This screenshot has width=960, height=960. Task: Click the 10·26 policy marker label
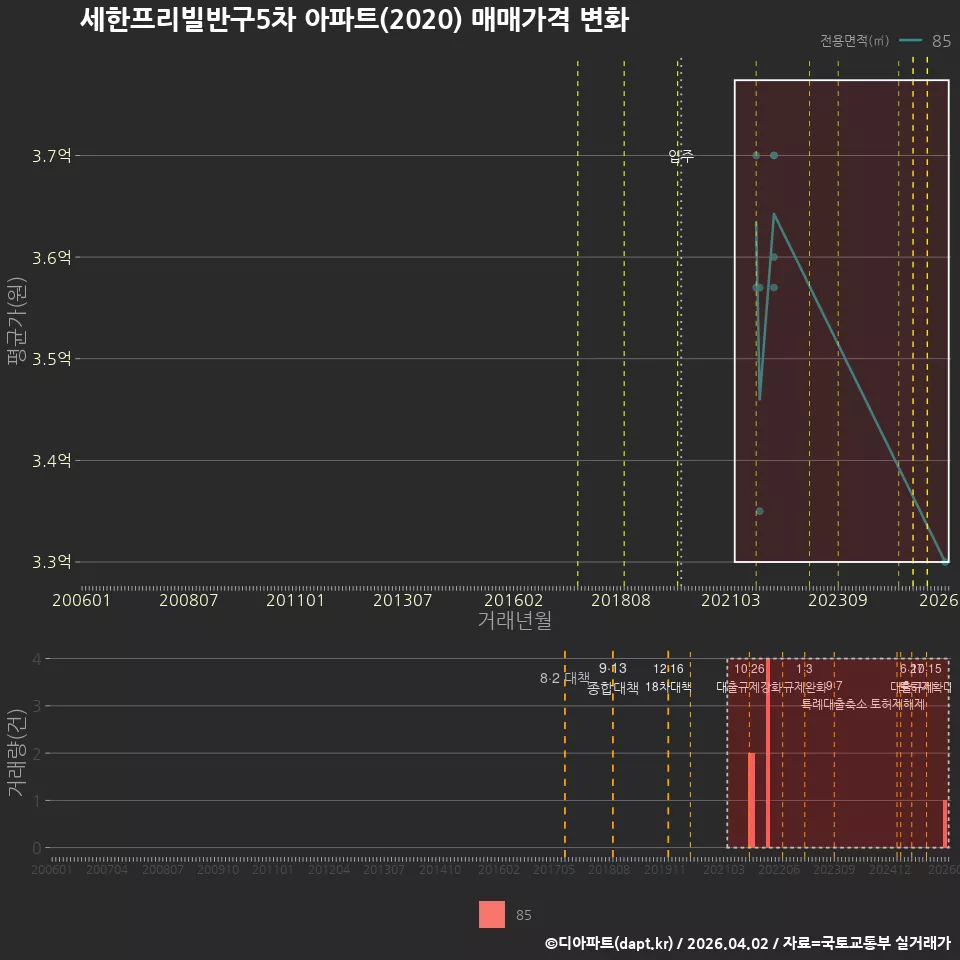[x=749, y=669]
